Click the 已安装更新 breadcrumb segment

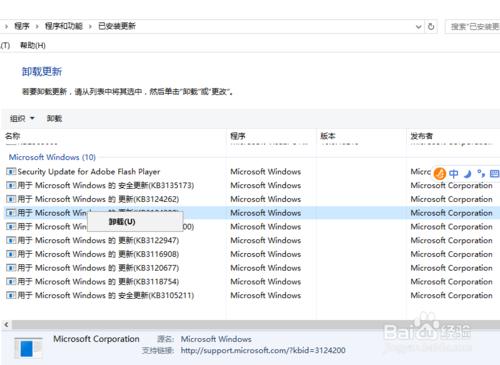[x=117, y=26]
